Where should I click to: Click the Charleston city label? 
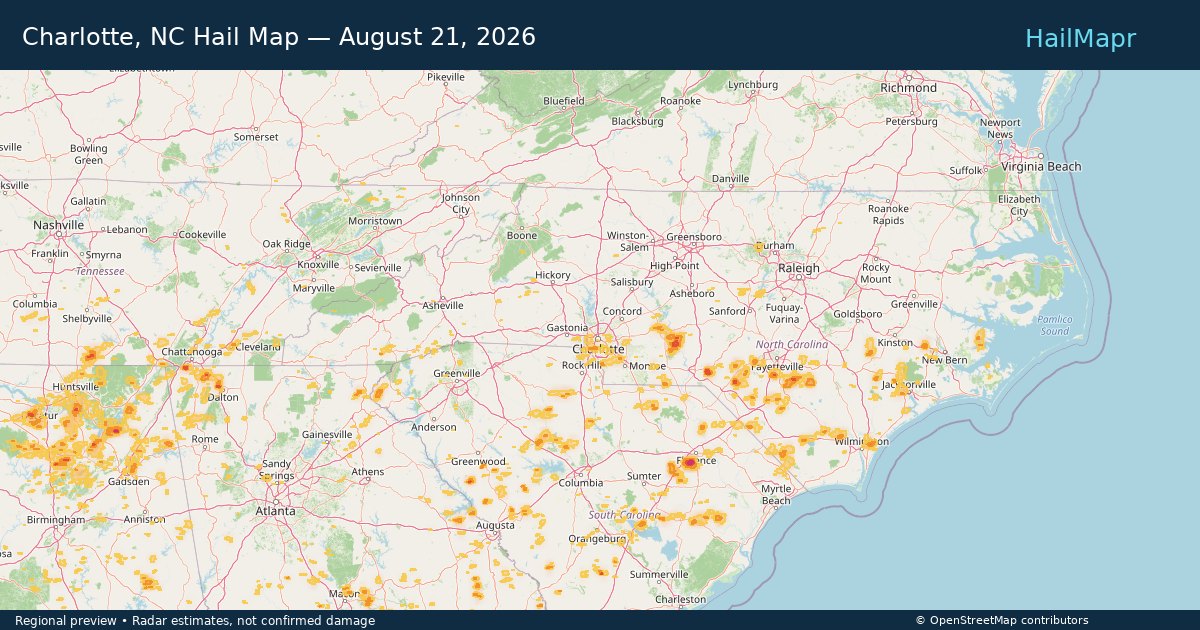680,599
